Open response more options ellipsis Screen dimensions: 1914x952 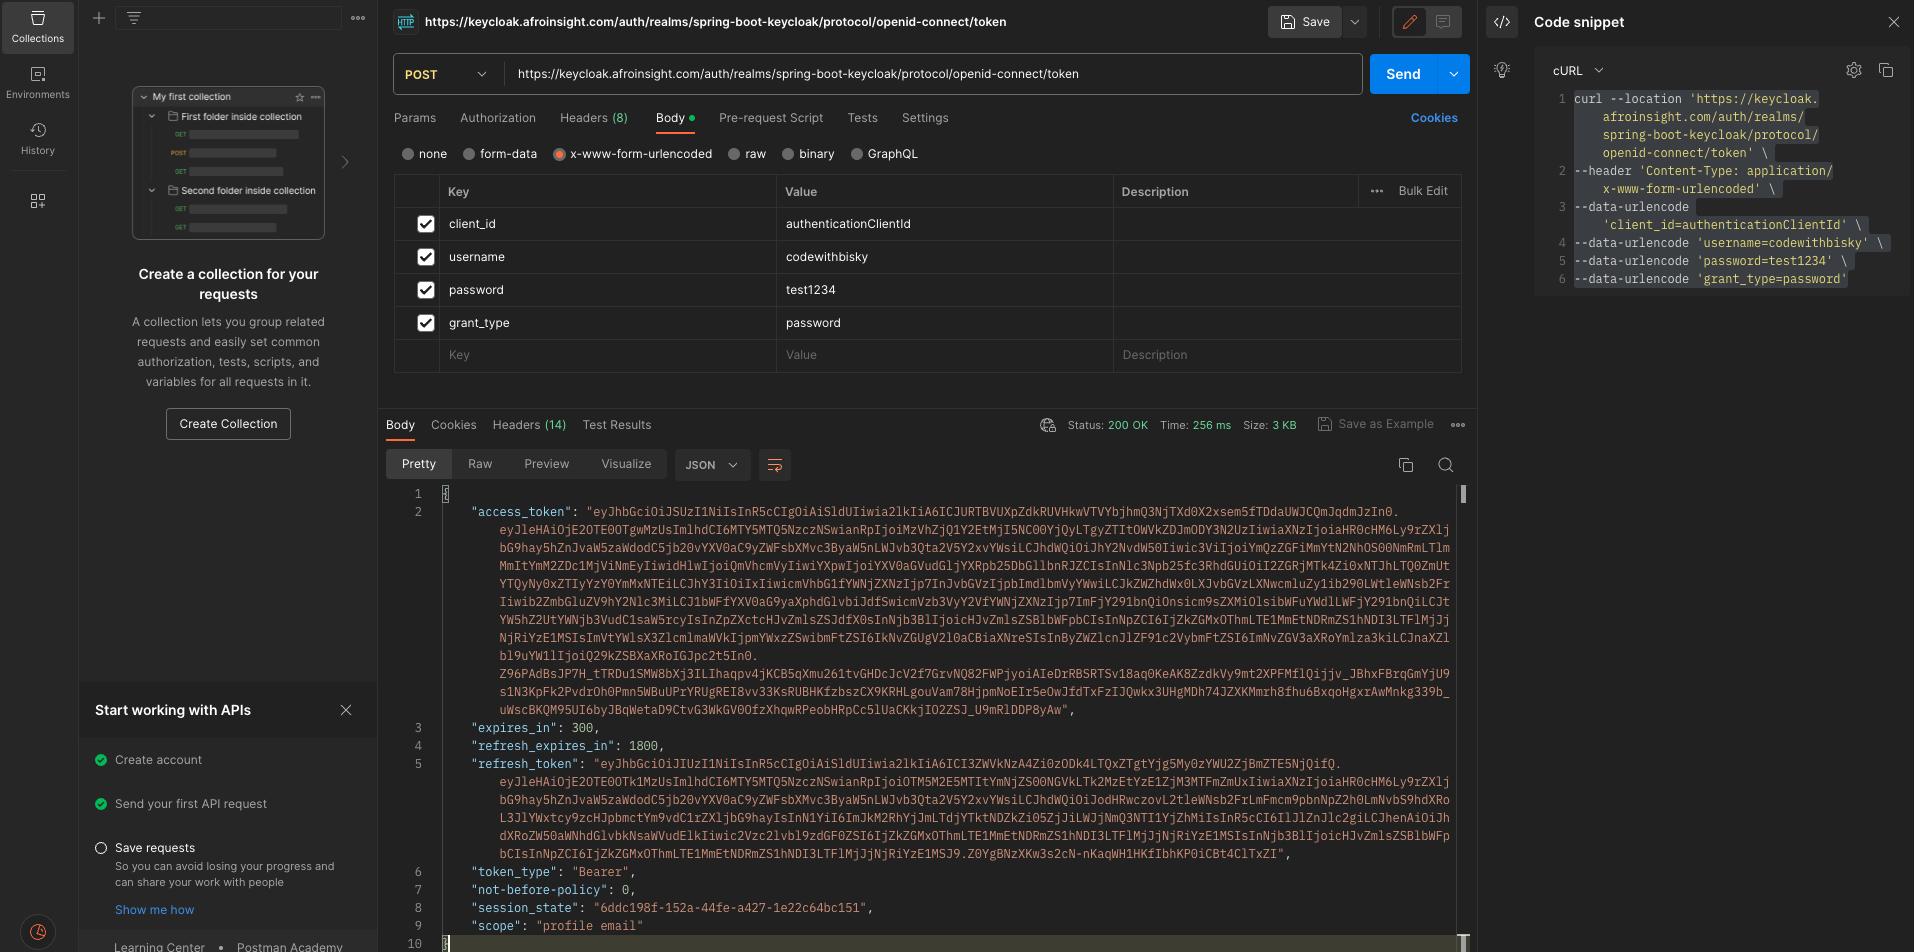[1458, 425]
